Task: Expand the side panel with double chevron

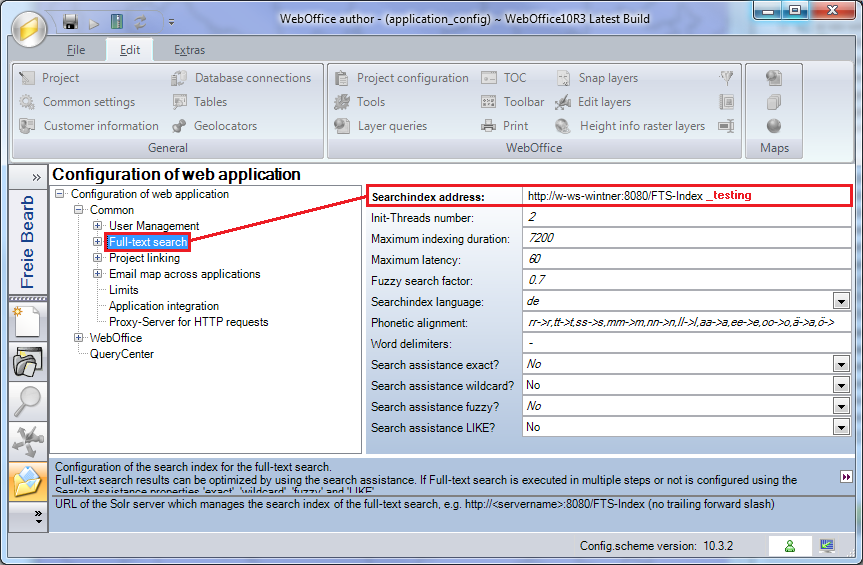Action: (x=36, y=177)
